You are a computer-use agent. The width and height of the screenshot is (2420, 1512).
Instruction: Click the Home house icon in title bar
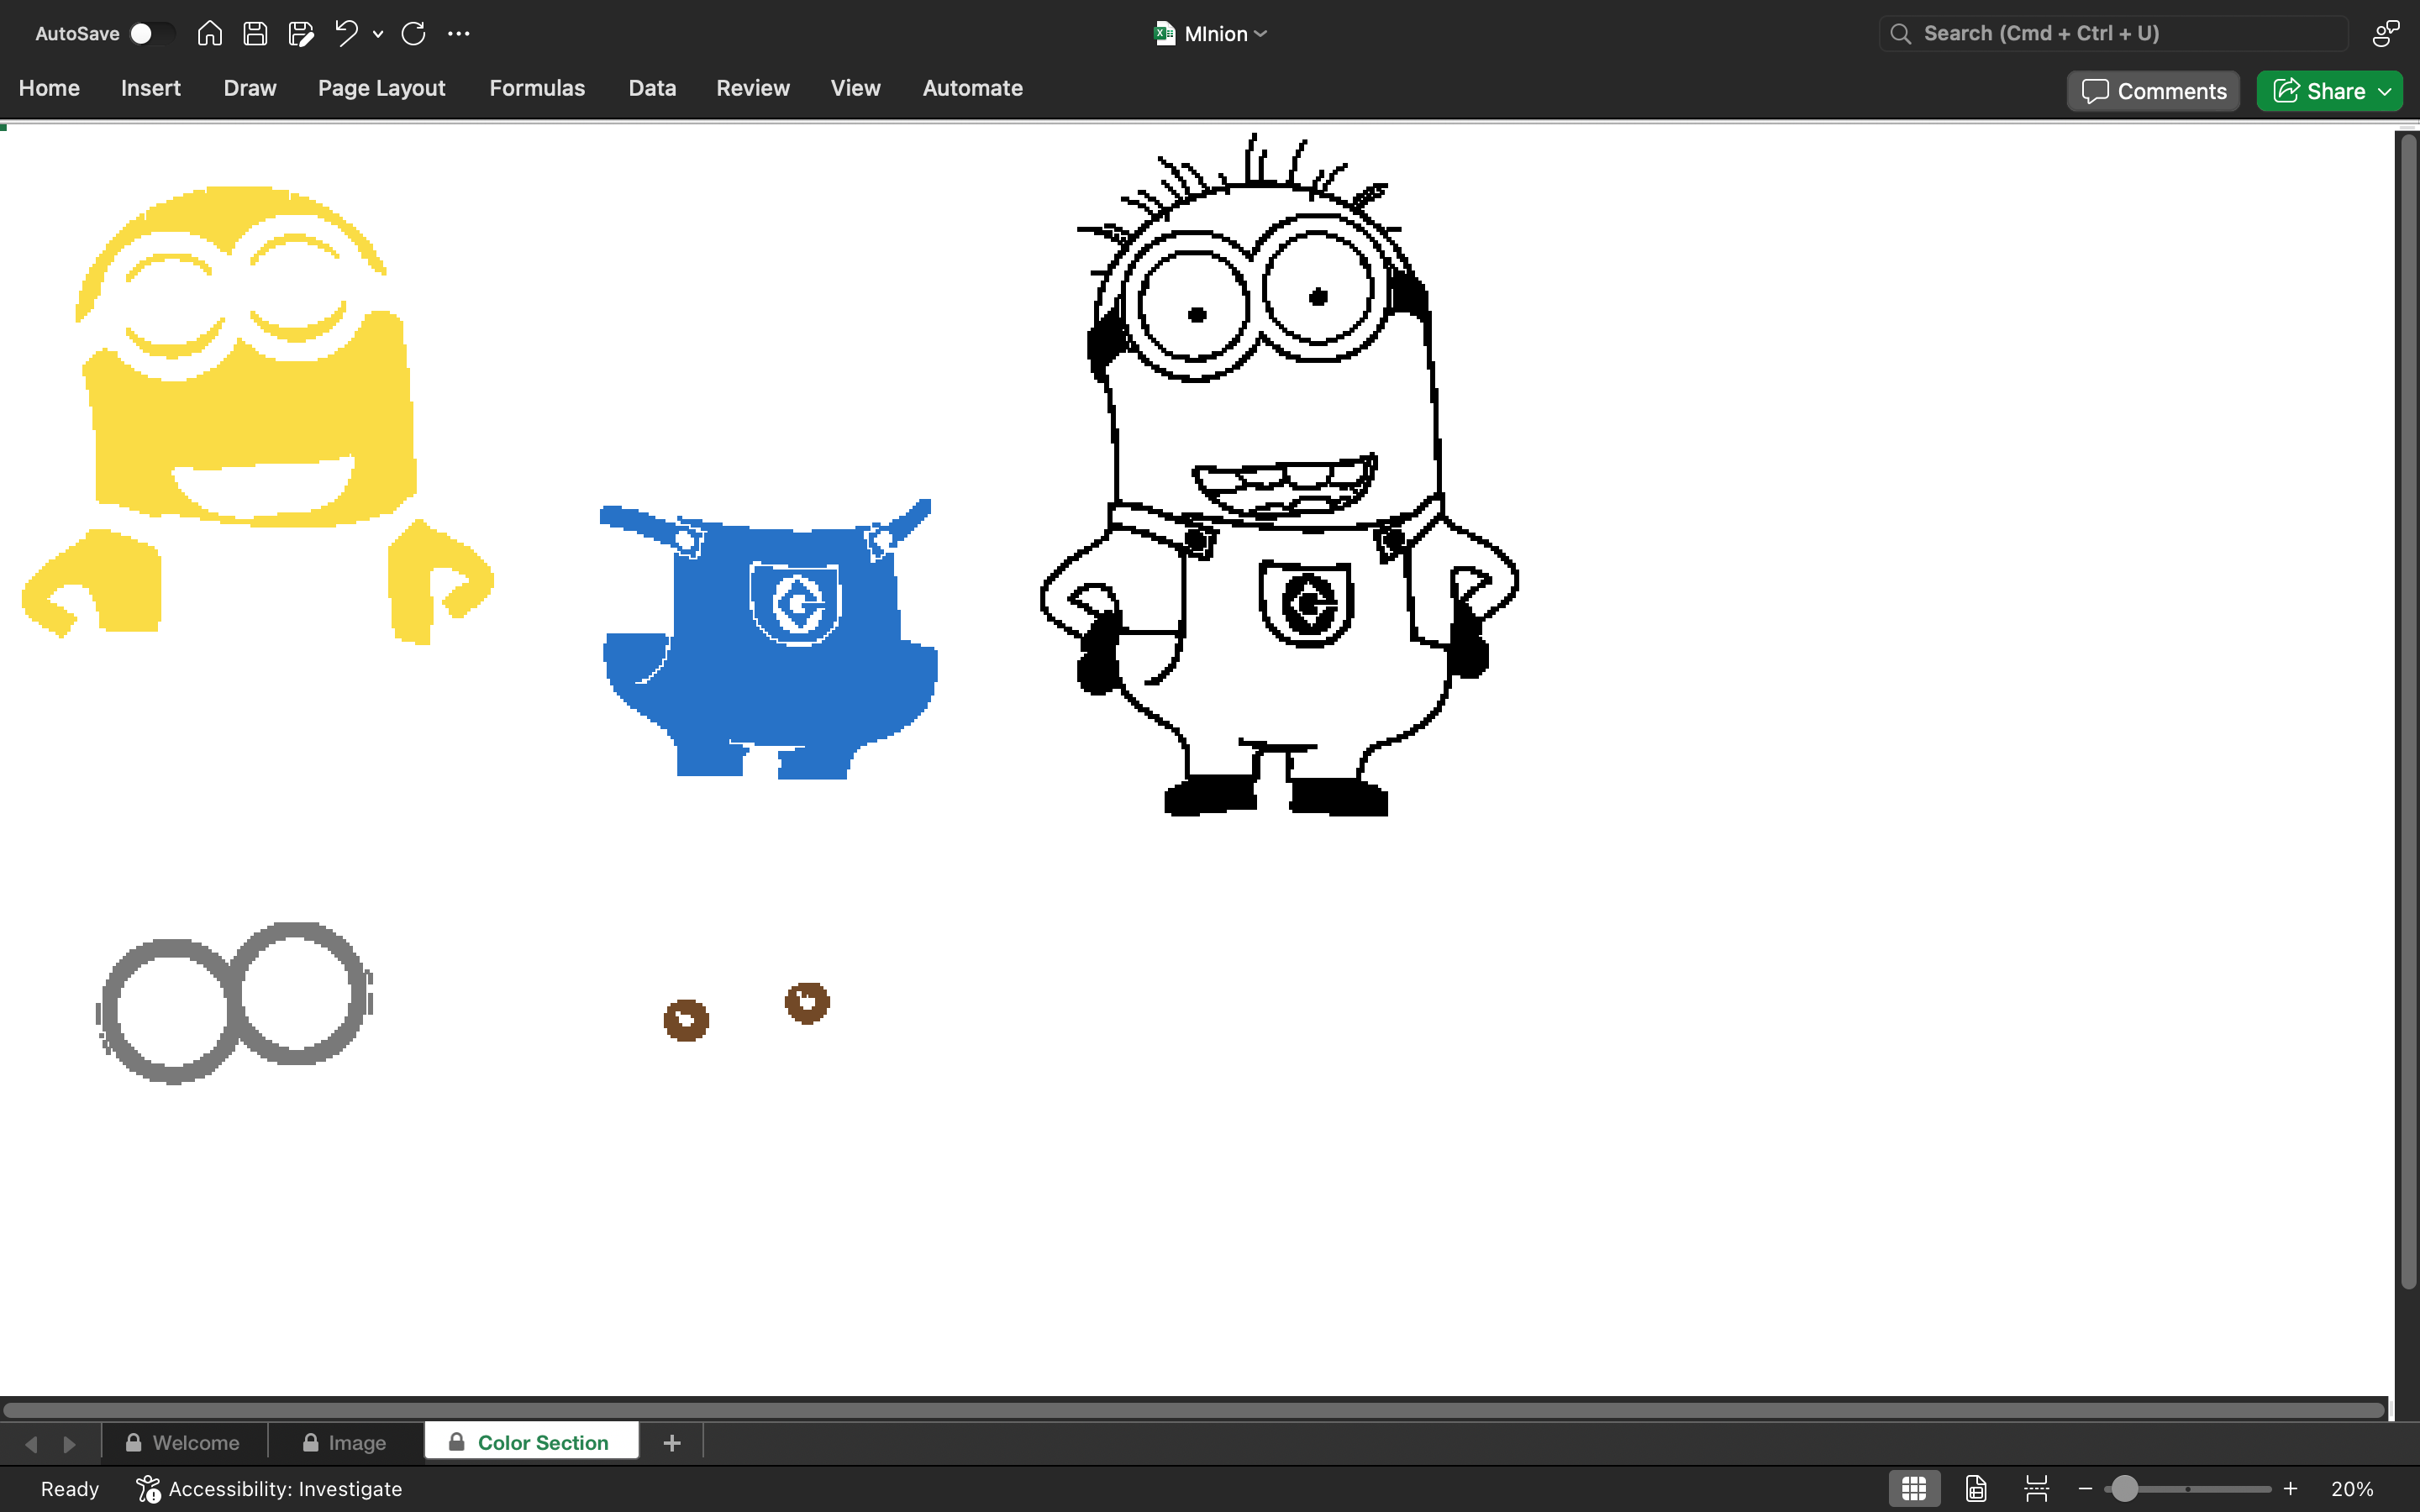pos(209,33)
